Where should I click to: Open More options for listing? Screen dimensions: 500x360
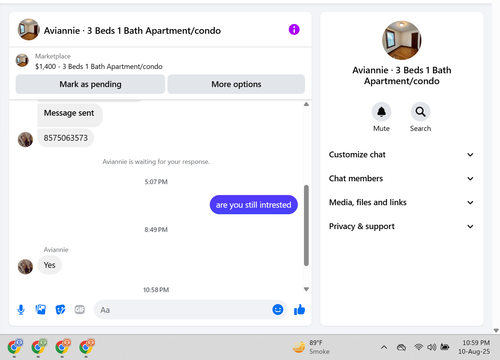click(x=236, y=84)
